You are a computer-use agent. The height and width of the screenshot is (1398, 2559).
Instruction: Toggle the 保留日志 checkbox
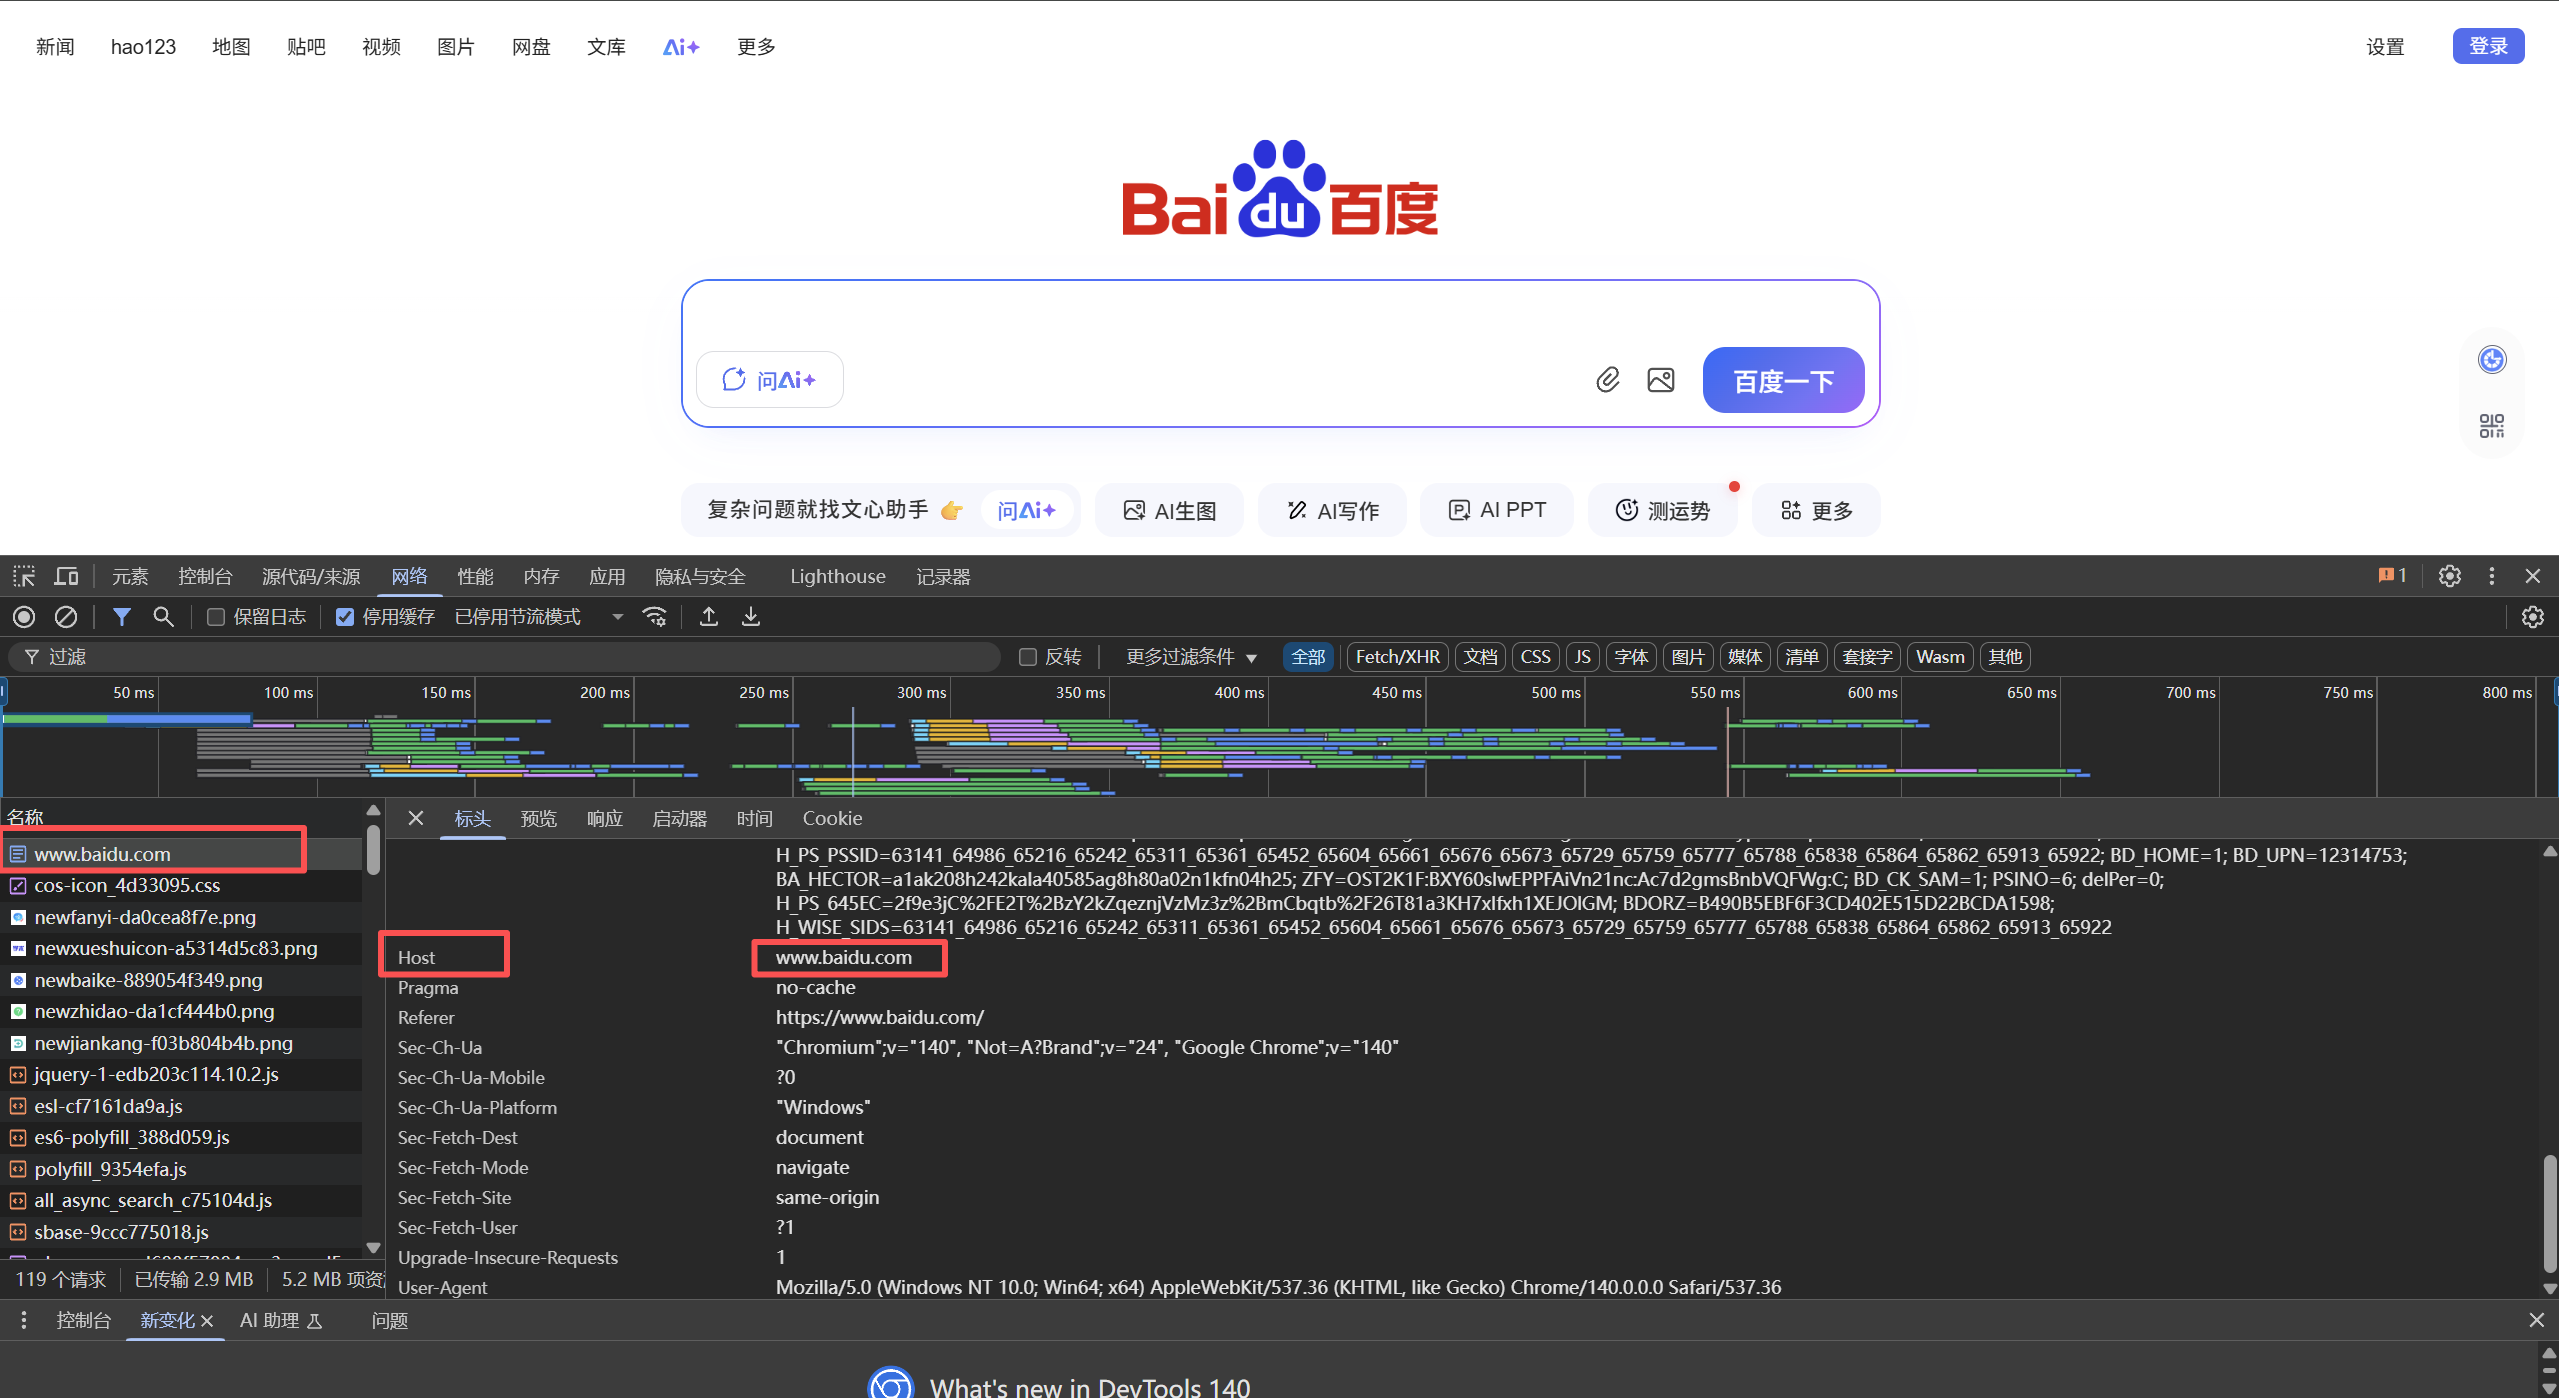click(215, 617)
